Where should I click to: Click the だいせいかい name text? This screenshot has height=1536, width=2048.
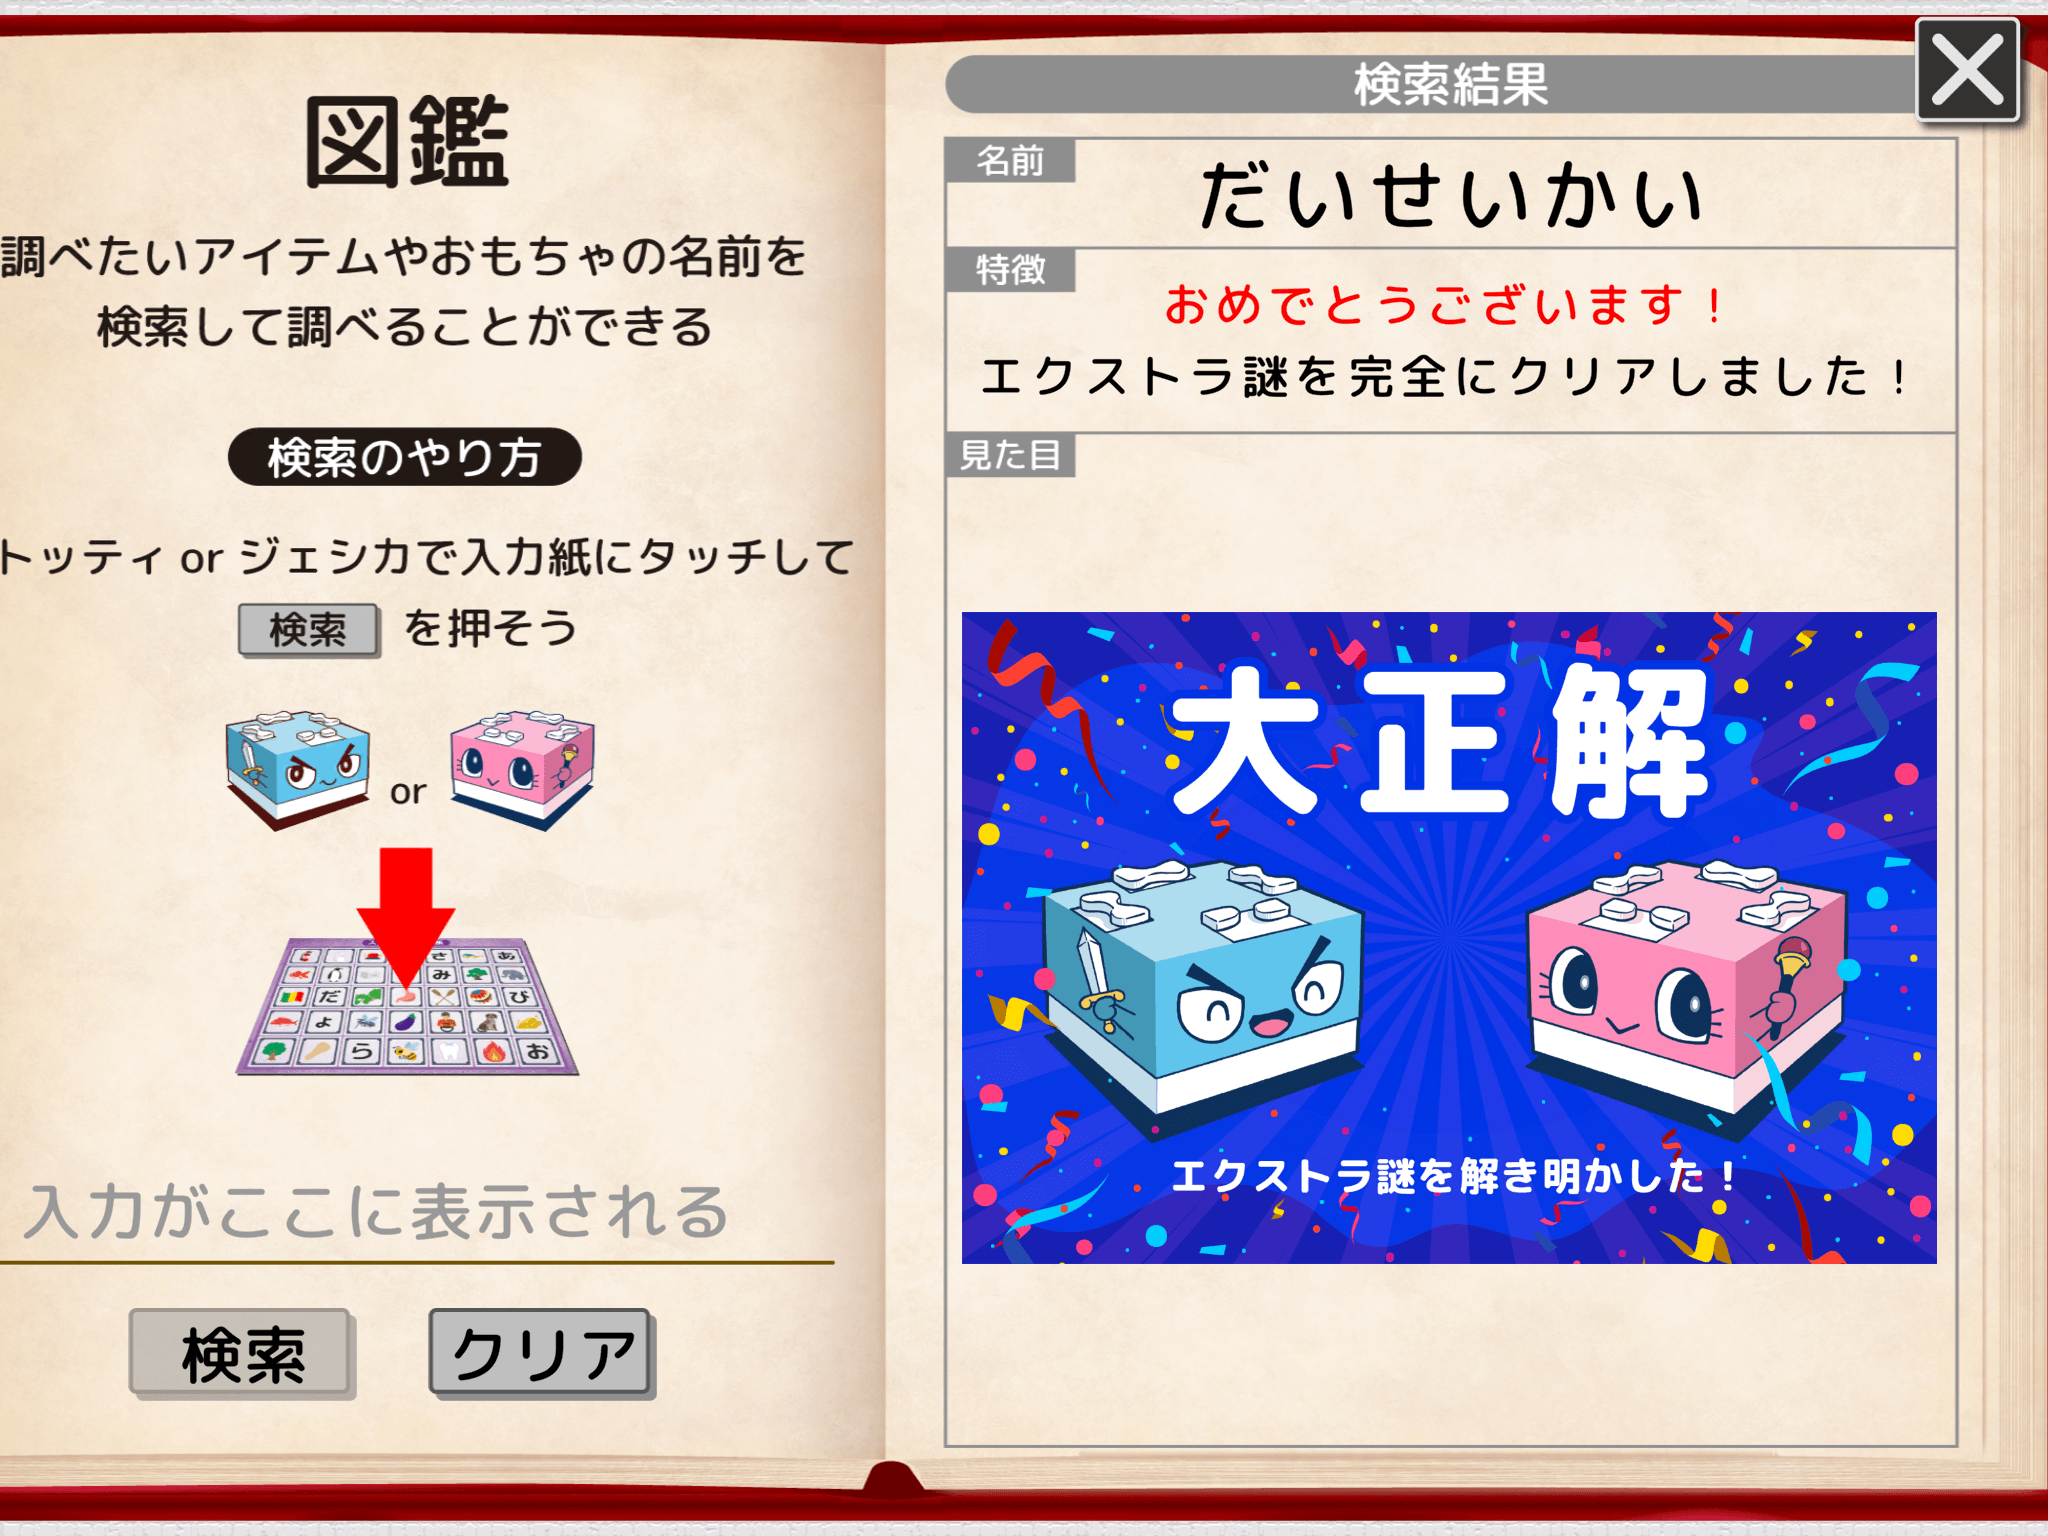1451,197
